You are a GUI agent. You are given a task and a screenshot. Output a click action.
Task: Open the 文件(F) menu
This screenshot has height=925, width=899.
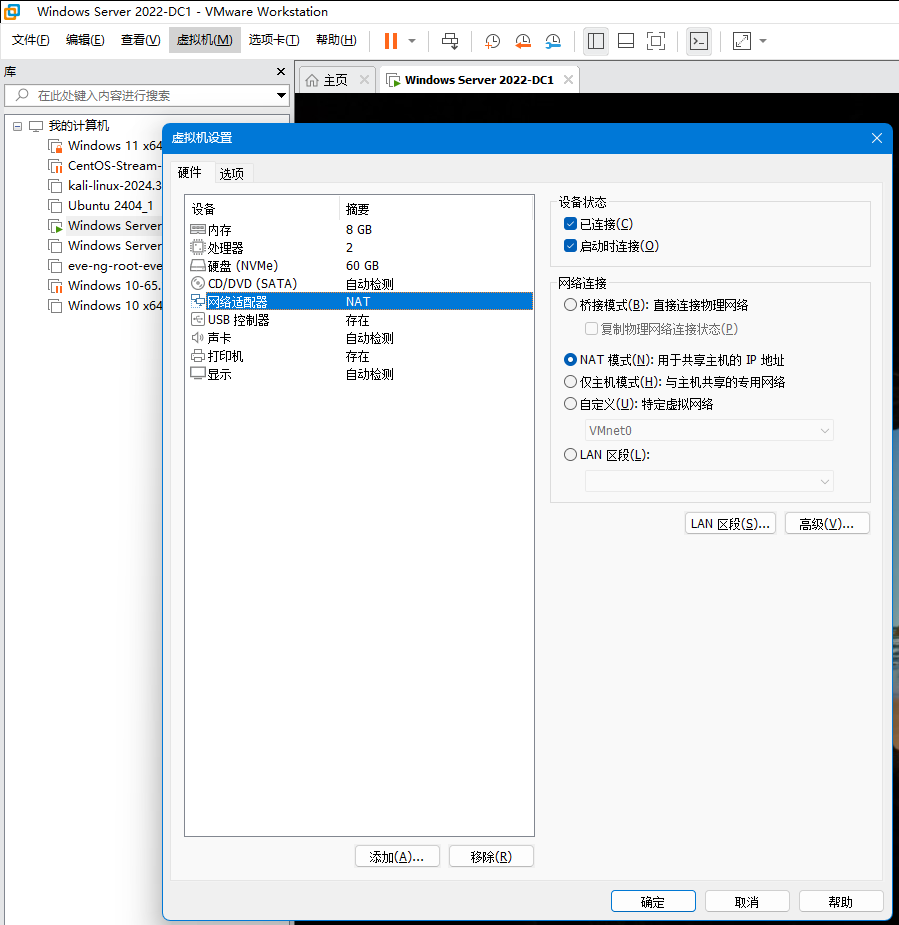click(31, 40)
